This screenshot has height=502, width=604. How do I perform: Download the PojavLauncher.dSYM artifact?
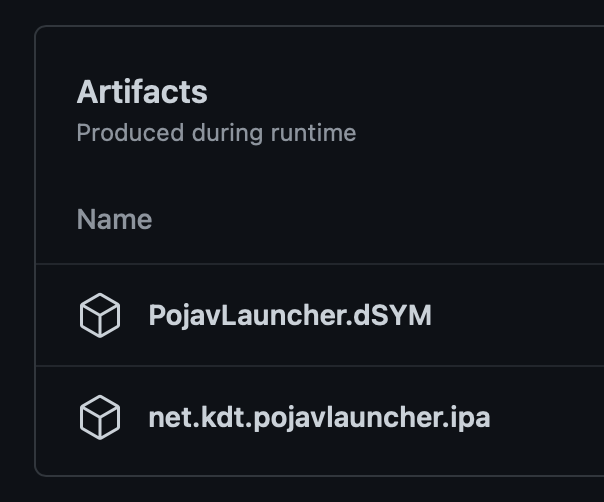pos(290,316)
